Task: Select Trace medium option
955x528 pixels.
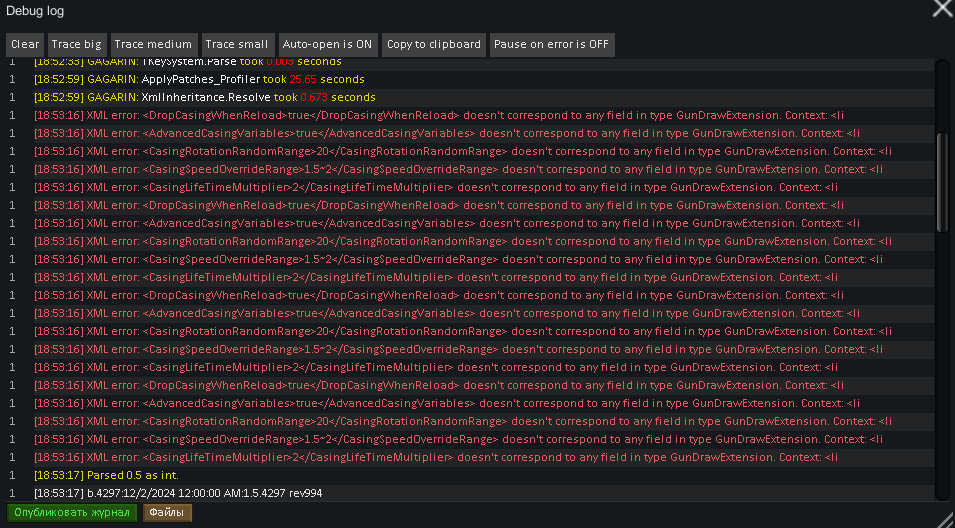Action: click(x=153, y=45)
